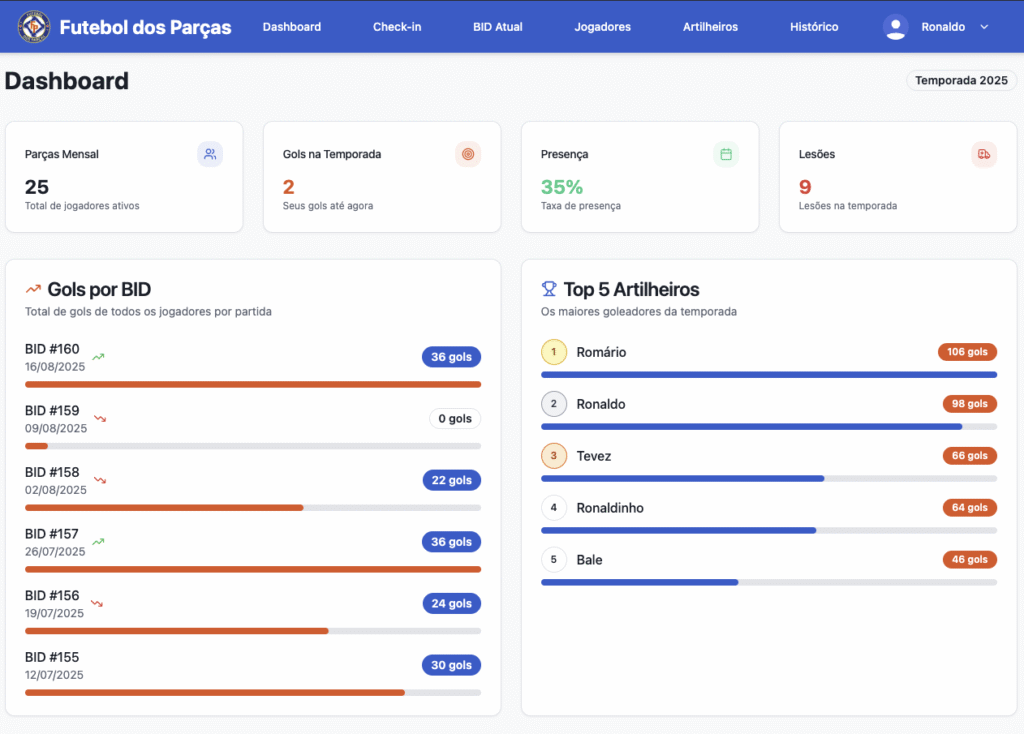Screen dimensions: 1024x734
Task: Click the Ronaldo user avatar icon
Action: 895,27
